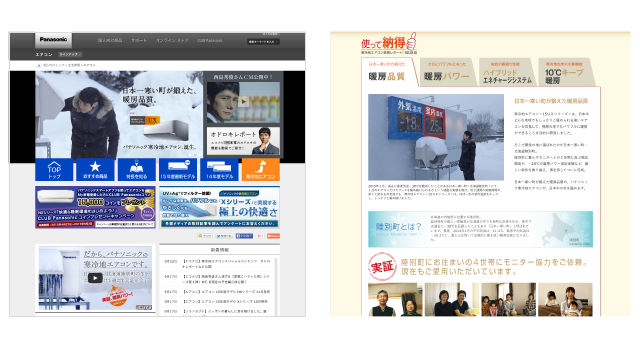This screenshot has width=640, height=360.
Task: Click the TOP house icon tile
Action: coord(54,169)
